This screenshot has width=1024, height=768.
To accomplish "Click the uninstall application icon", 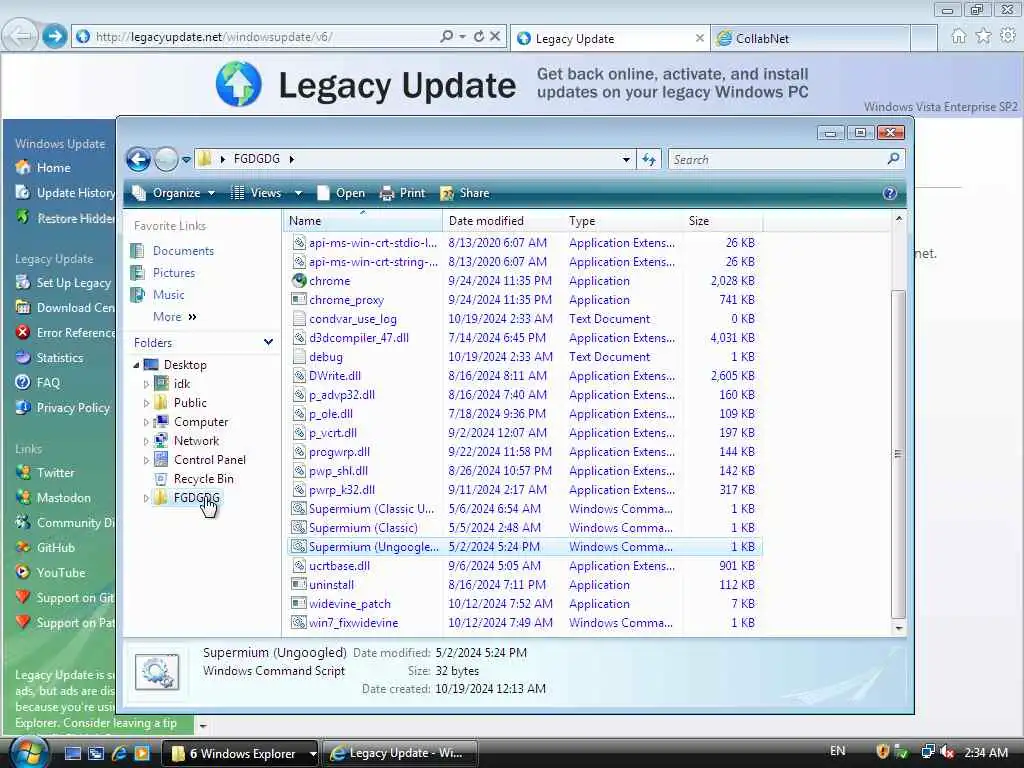I will pos(298,584).
